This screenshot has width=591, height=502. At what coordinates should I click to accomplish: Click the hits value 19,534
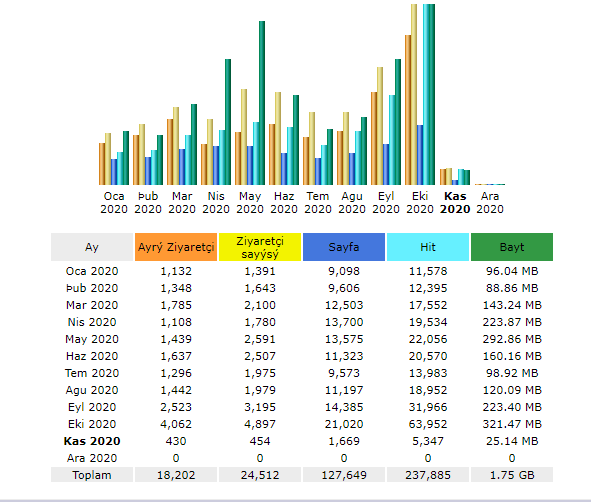428,322
